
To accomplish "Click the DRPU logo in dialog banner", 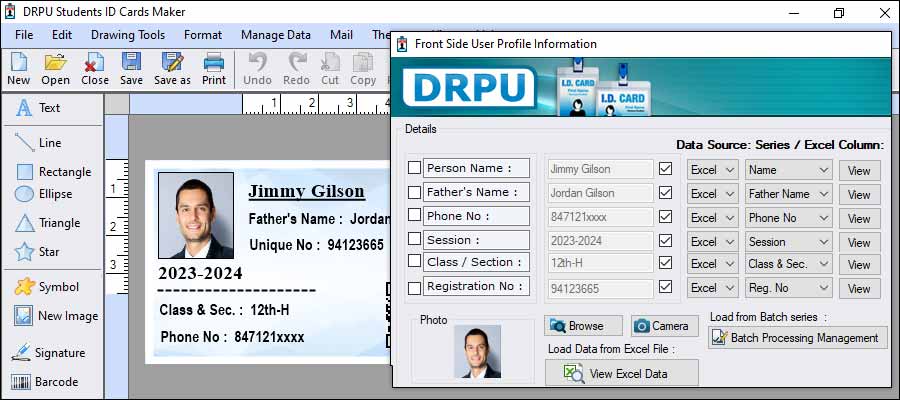I will 470,87.
